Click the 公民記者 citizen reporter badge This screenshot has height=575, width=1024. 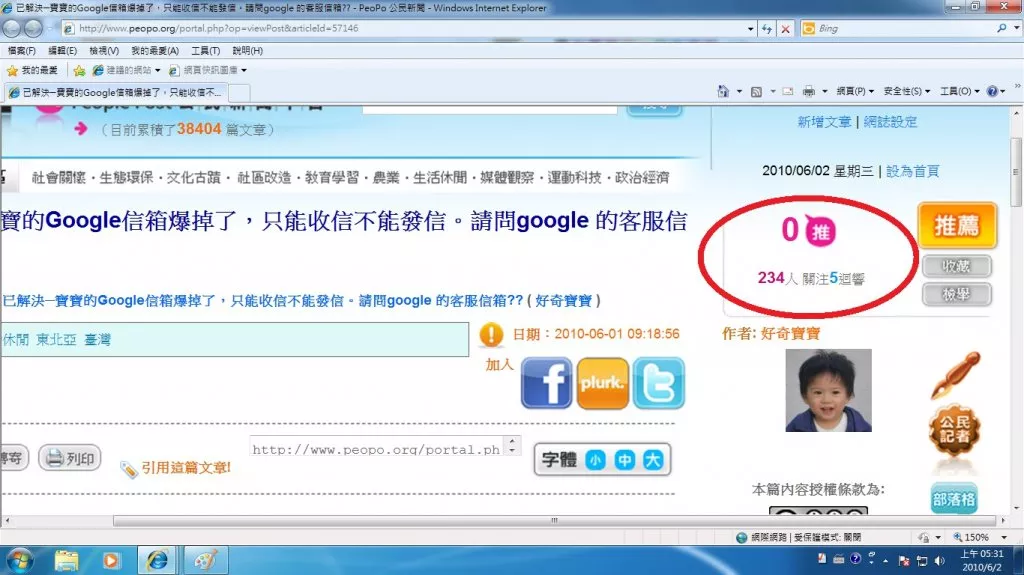954,430
